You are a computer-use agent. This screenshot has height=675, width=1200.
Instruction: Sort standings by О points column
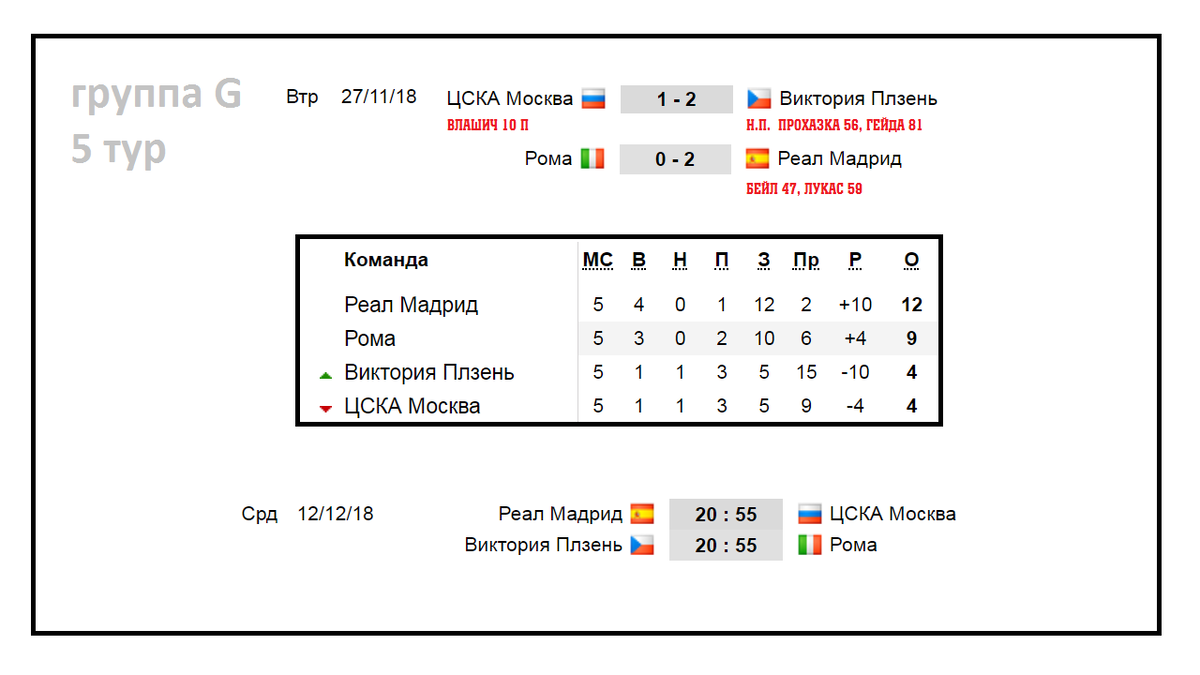(x=911, y=261)
